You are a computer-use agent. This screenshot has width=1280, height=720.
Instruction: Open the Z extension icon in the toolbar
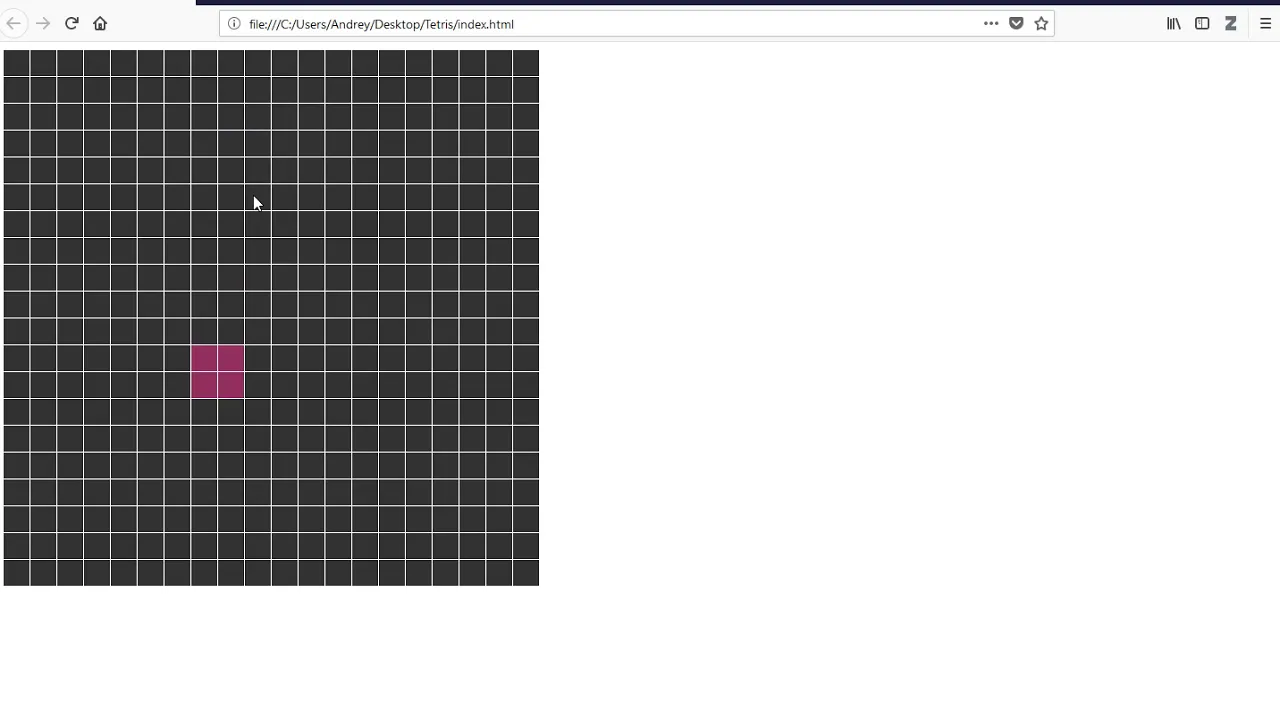coord(1231,24)
